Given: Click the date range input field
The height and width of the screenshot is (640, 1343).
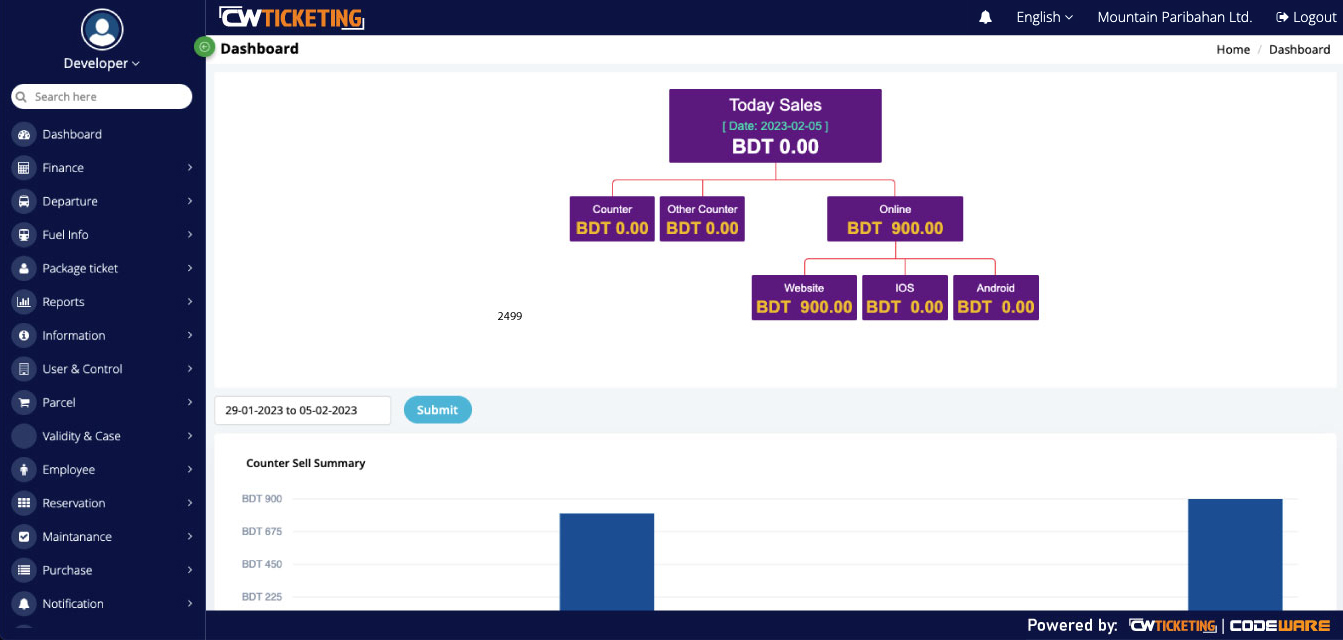Looking at the screenshot, I should tap(302, 409).
